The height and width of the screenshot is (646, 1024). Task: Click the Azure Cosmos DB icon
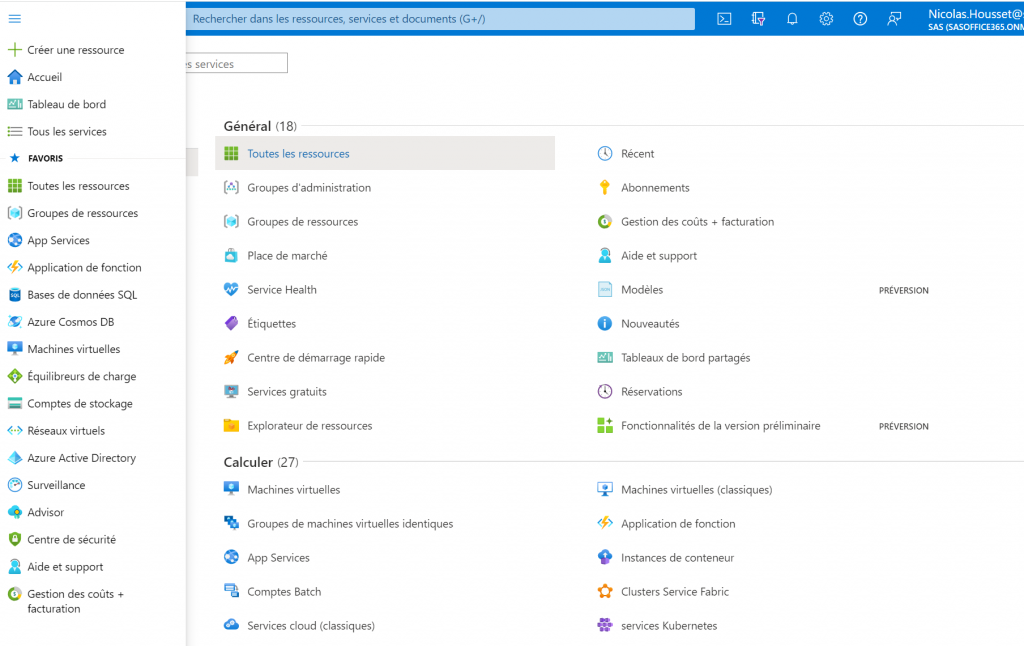(14, 322)
